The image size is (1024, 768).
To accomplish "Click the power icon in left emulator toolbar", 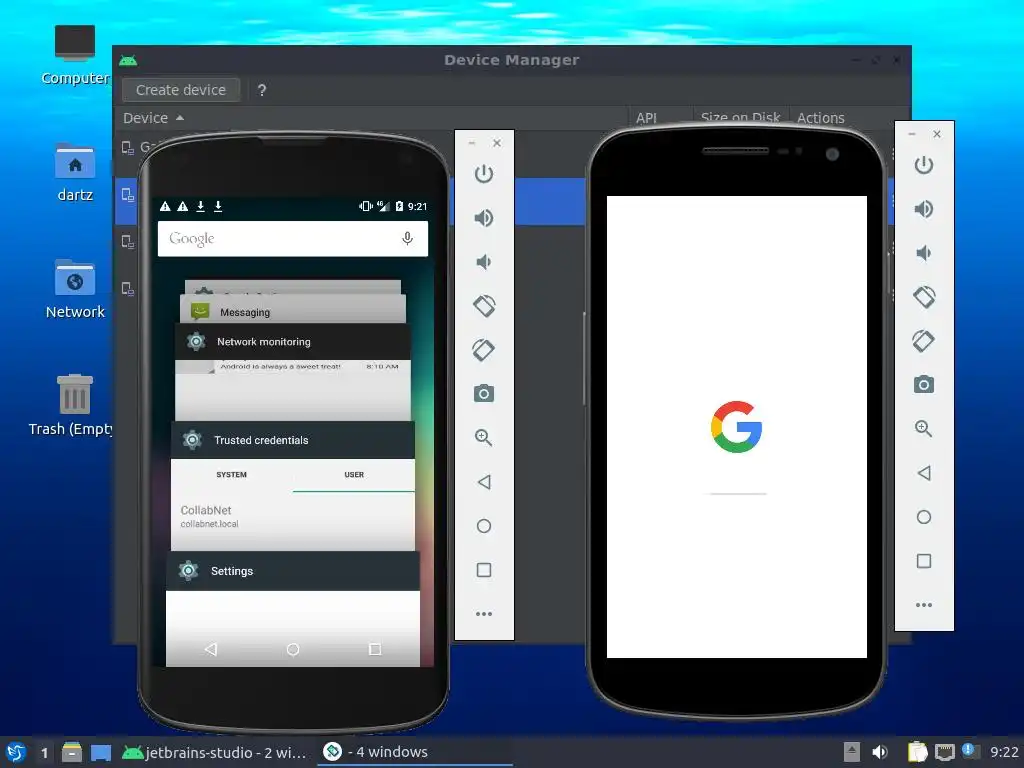I will (x=483, y=174).
